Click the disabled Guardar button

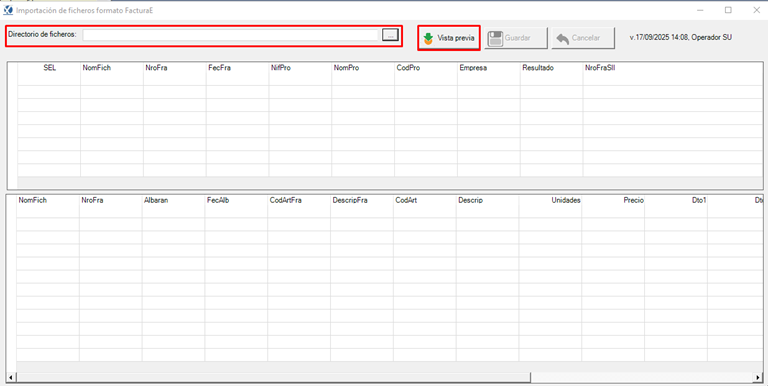[x=516, y=38]
